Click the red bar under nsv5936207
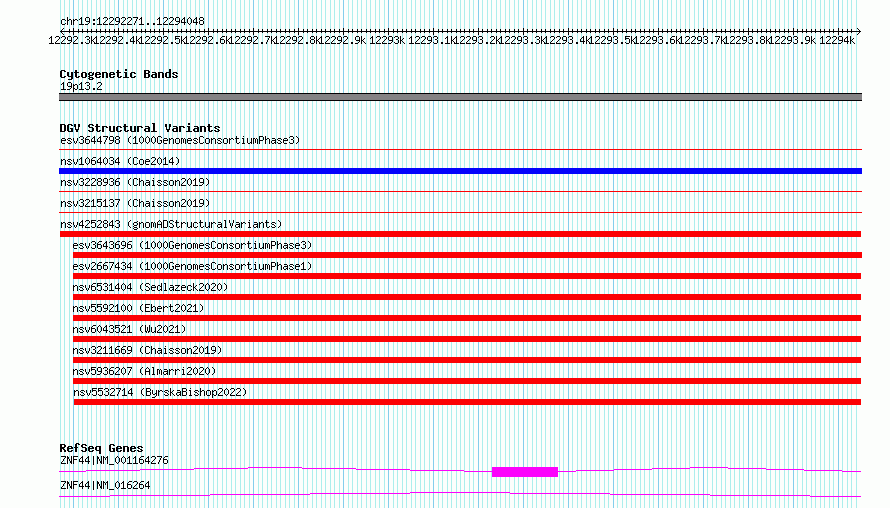Viewport: 890px width, 508px height. 467,381
